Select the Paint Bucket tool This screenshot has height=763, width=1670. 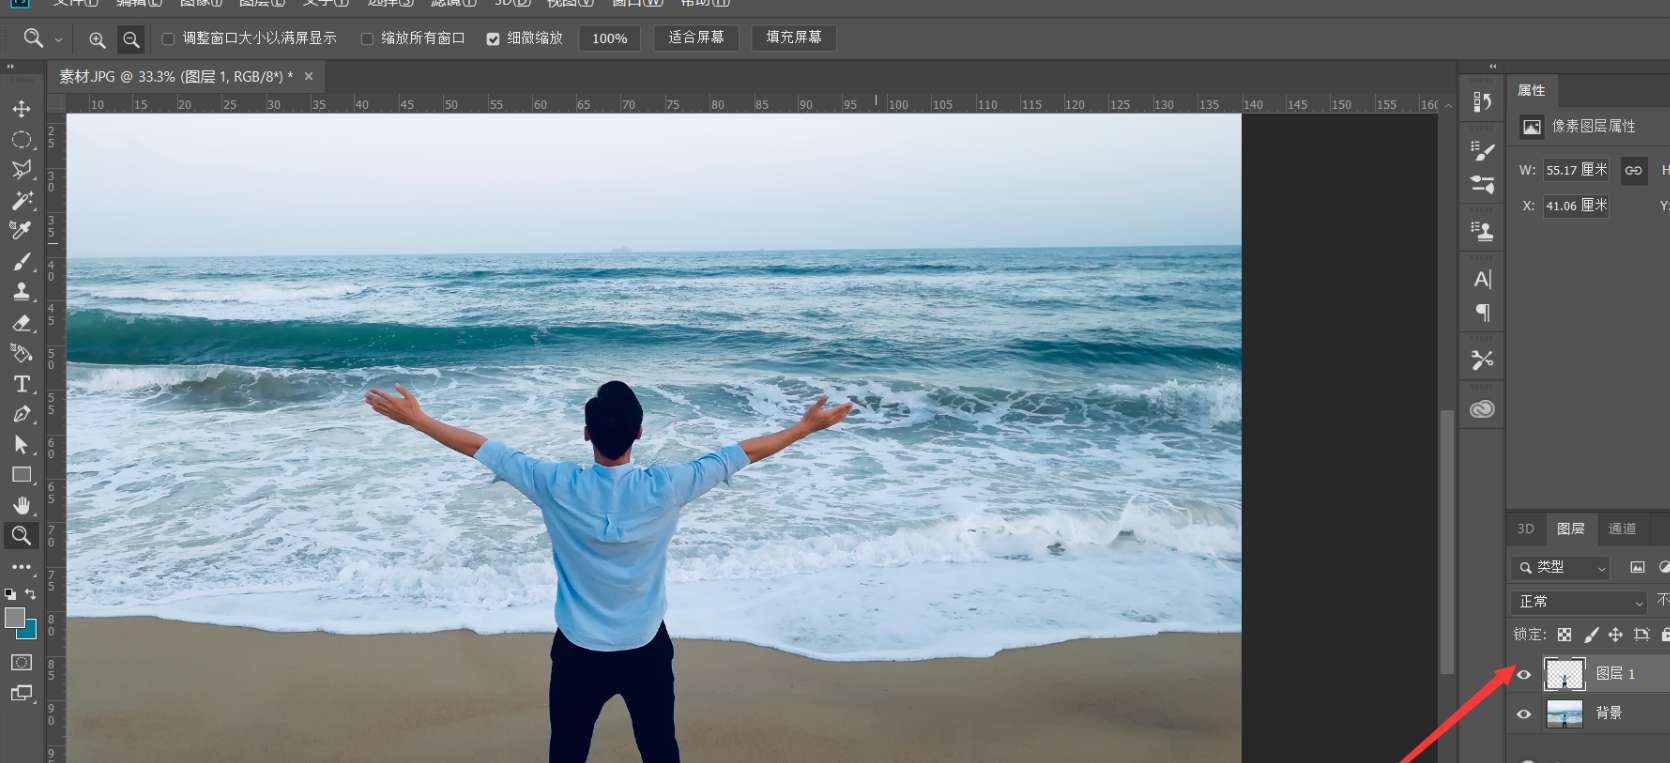click(21, 353)
